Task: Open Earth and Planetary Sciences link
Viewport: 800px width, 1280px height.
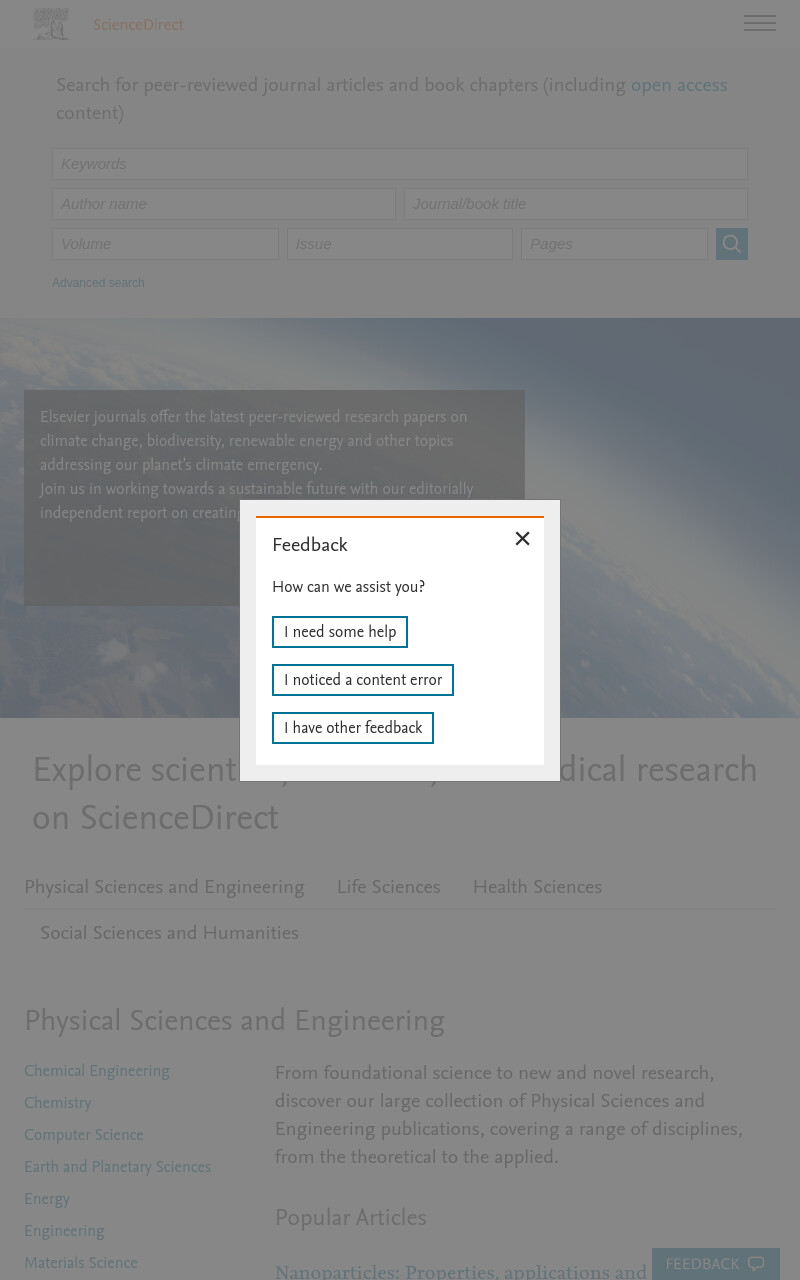Action: click(117, 1167)
